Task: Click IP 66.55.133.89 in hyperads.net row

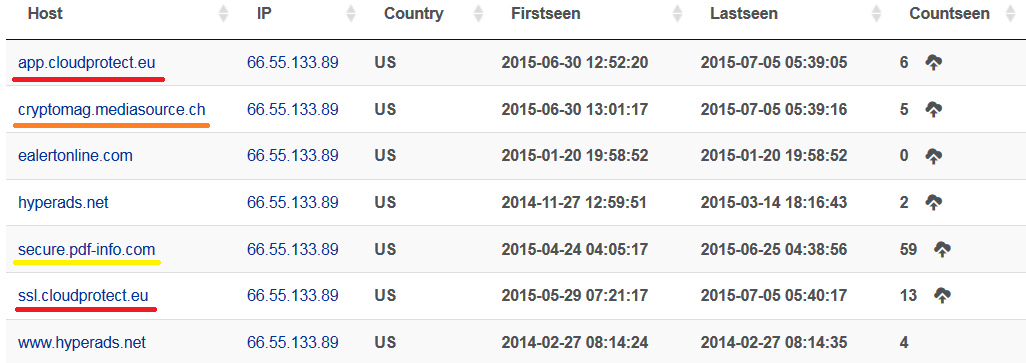Action: 292,203
